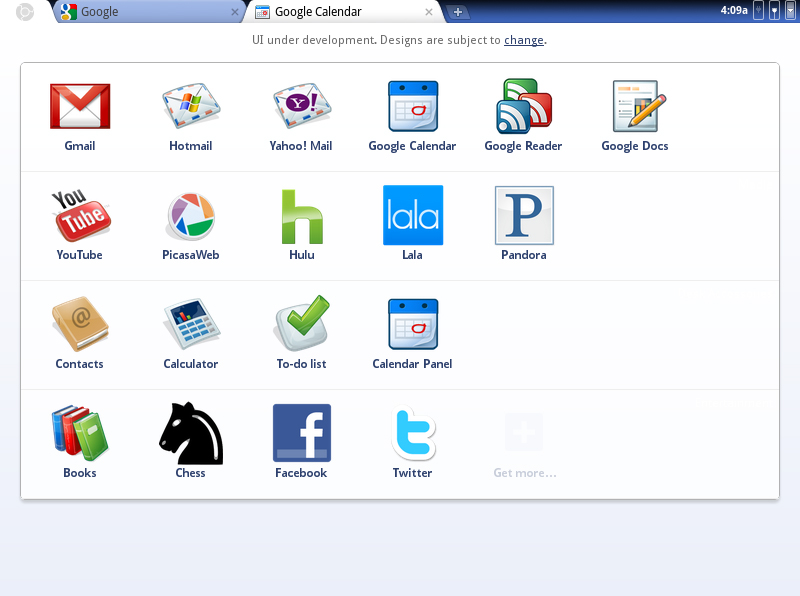This screenshot has height=596, width=800.
Task: Open the Yahoo! Mail envelope icon
Action: [x=302, y=106]
